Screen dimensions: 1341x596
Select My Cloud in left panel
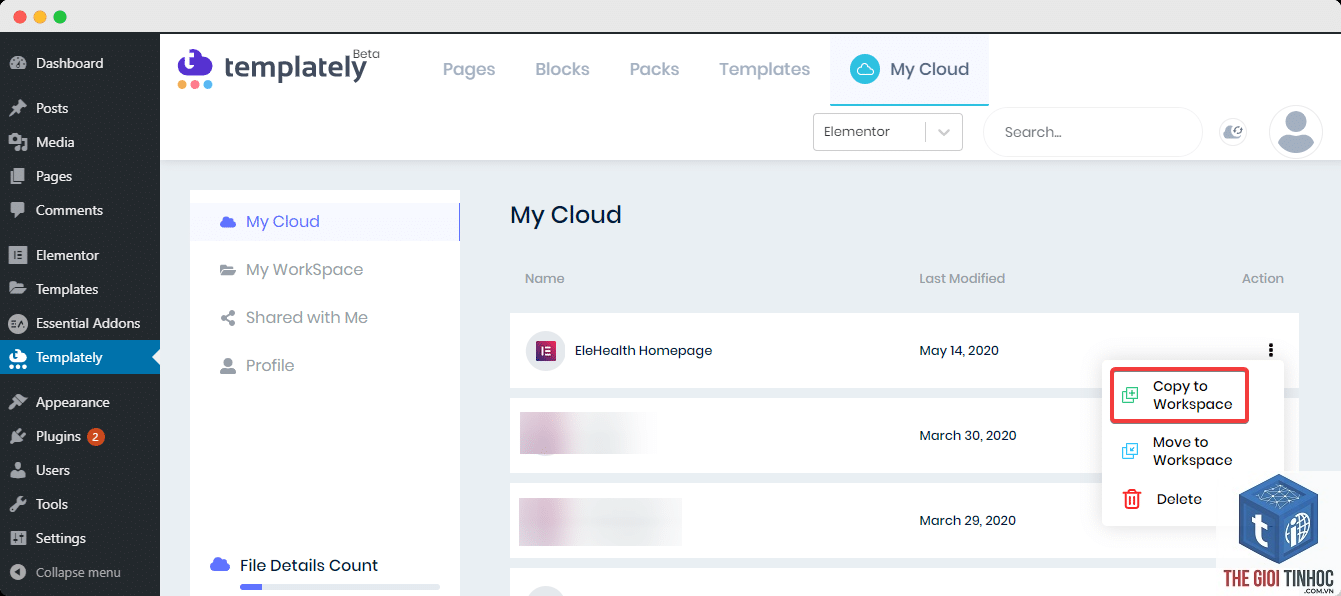pos(325,222)
